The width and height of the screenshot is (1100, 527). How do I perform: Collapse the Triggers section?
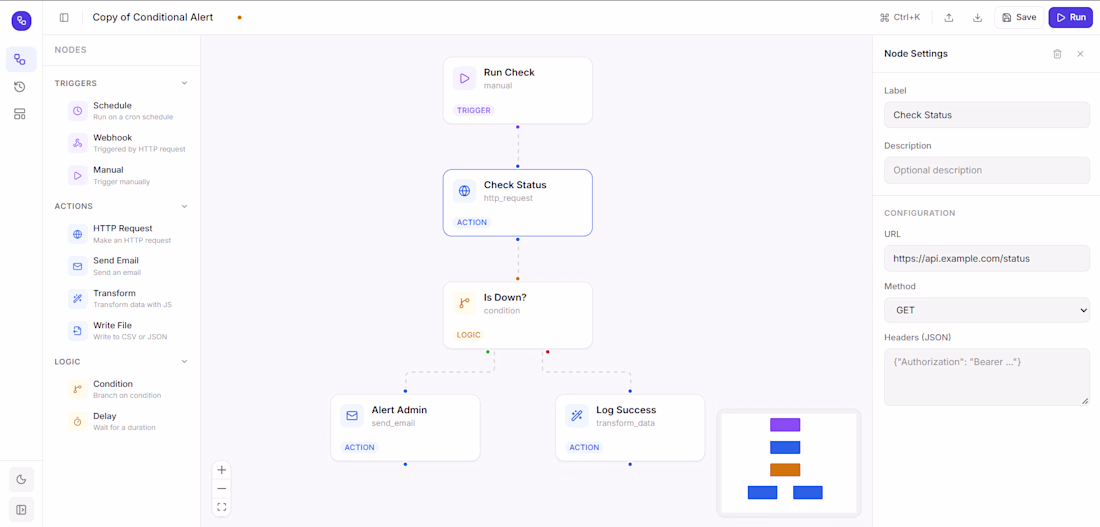[x=185, y=83]
